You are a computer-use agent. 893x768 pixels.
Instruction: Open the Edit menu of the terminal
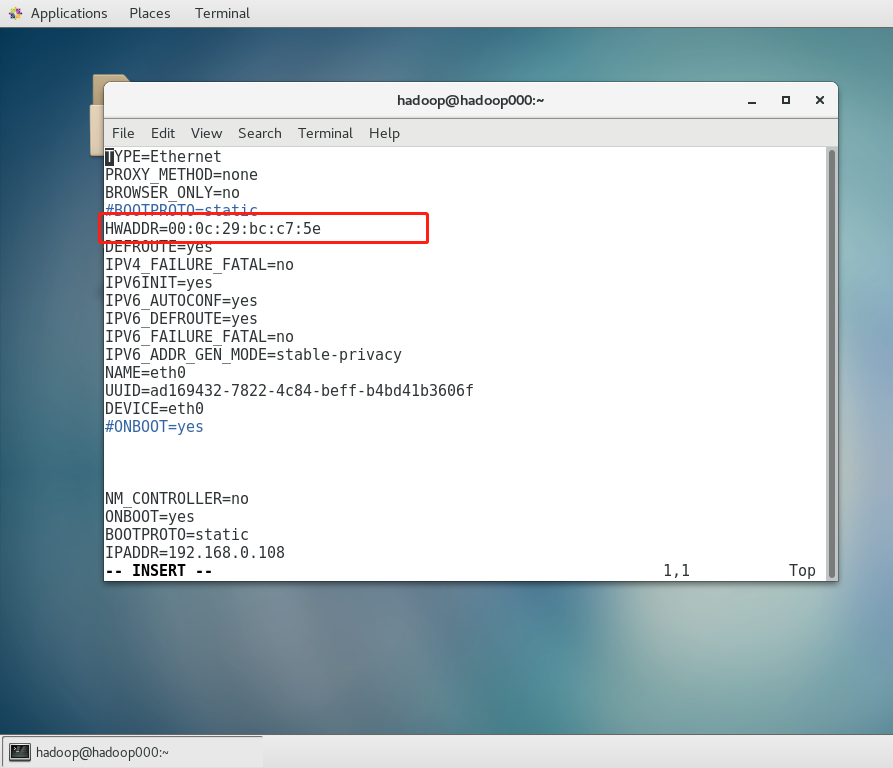[163, 133]
